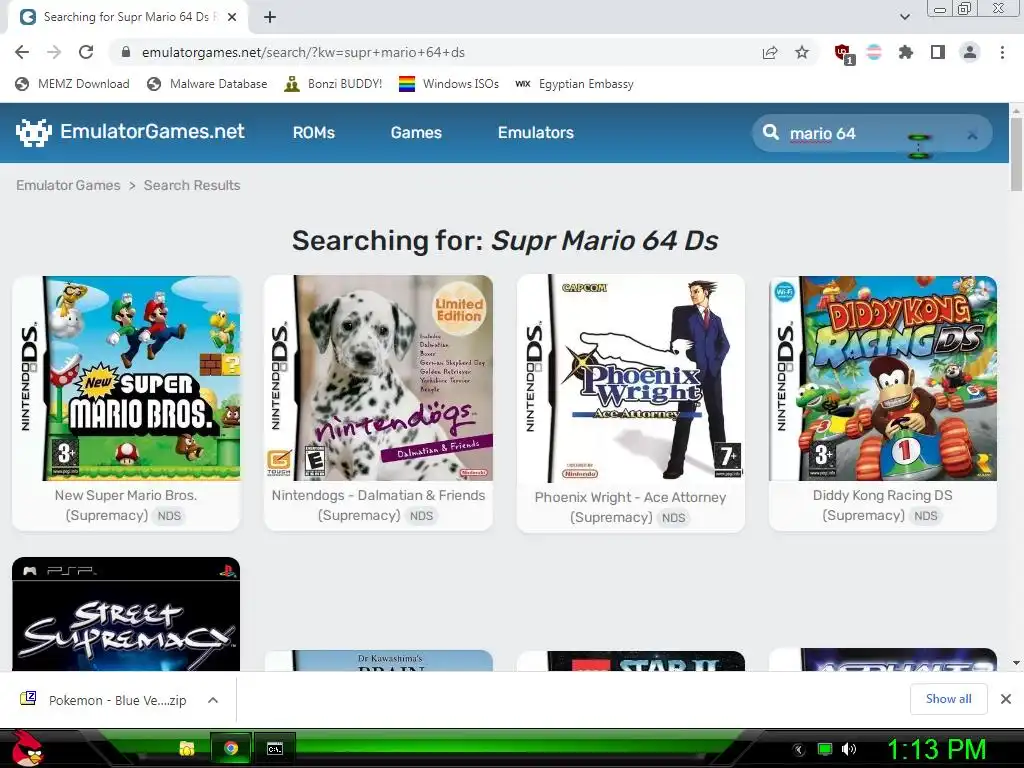This screenshot has height=768, width=1024.
Task: Click the browser forward arrow
Action: [x=54, y=52]
